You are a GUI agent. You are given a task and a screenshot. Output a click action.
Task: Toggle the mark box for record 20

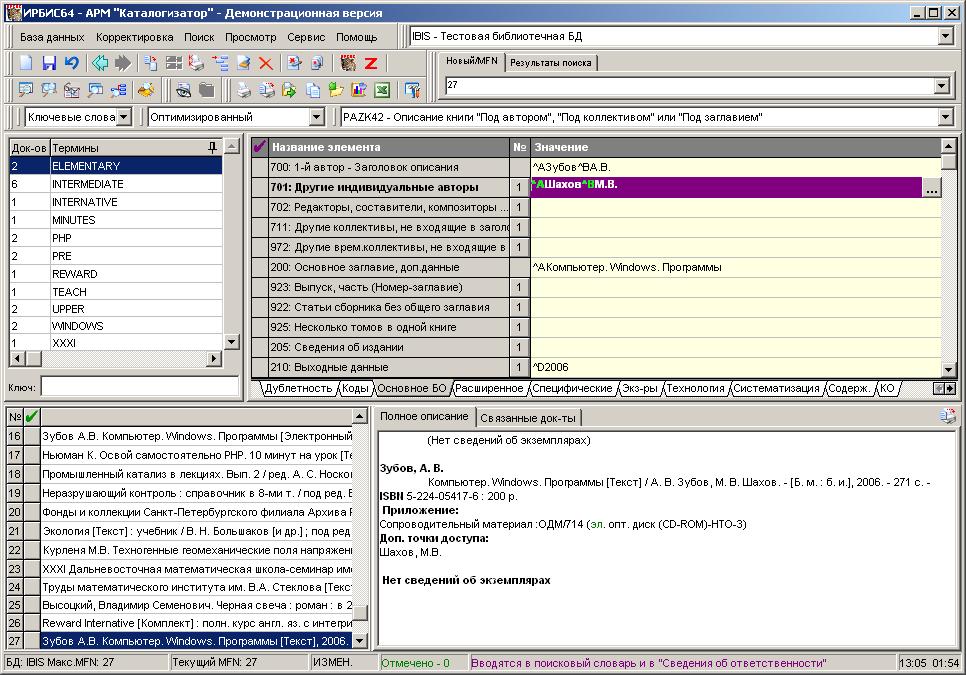pos(31,512)
